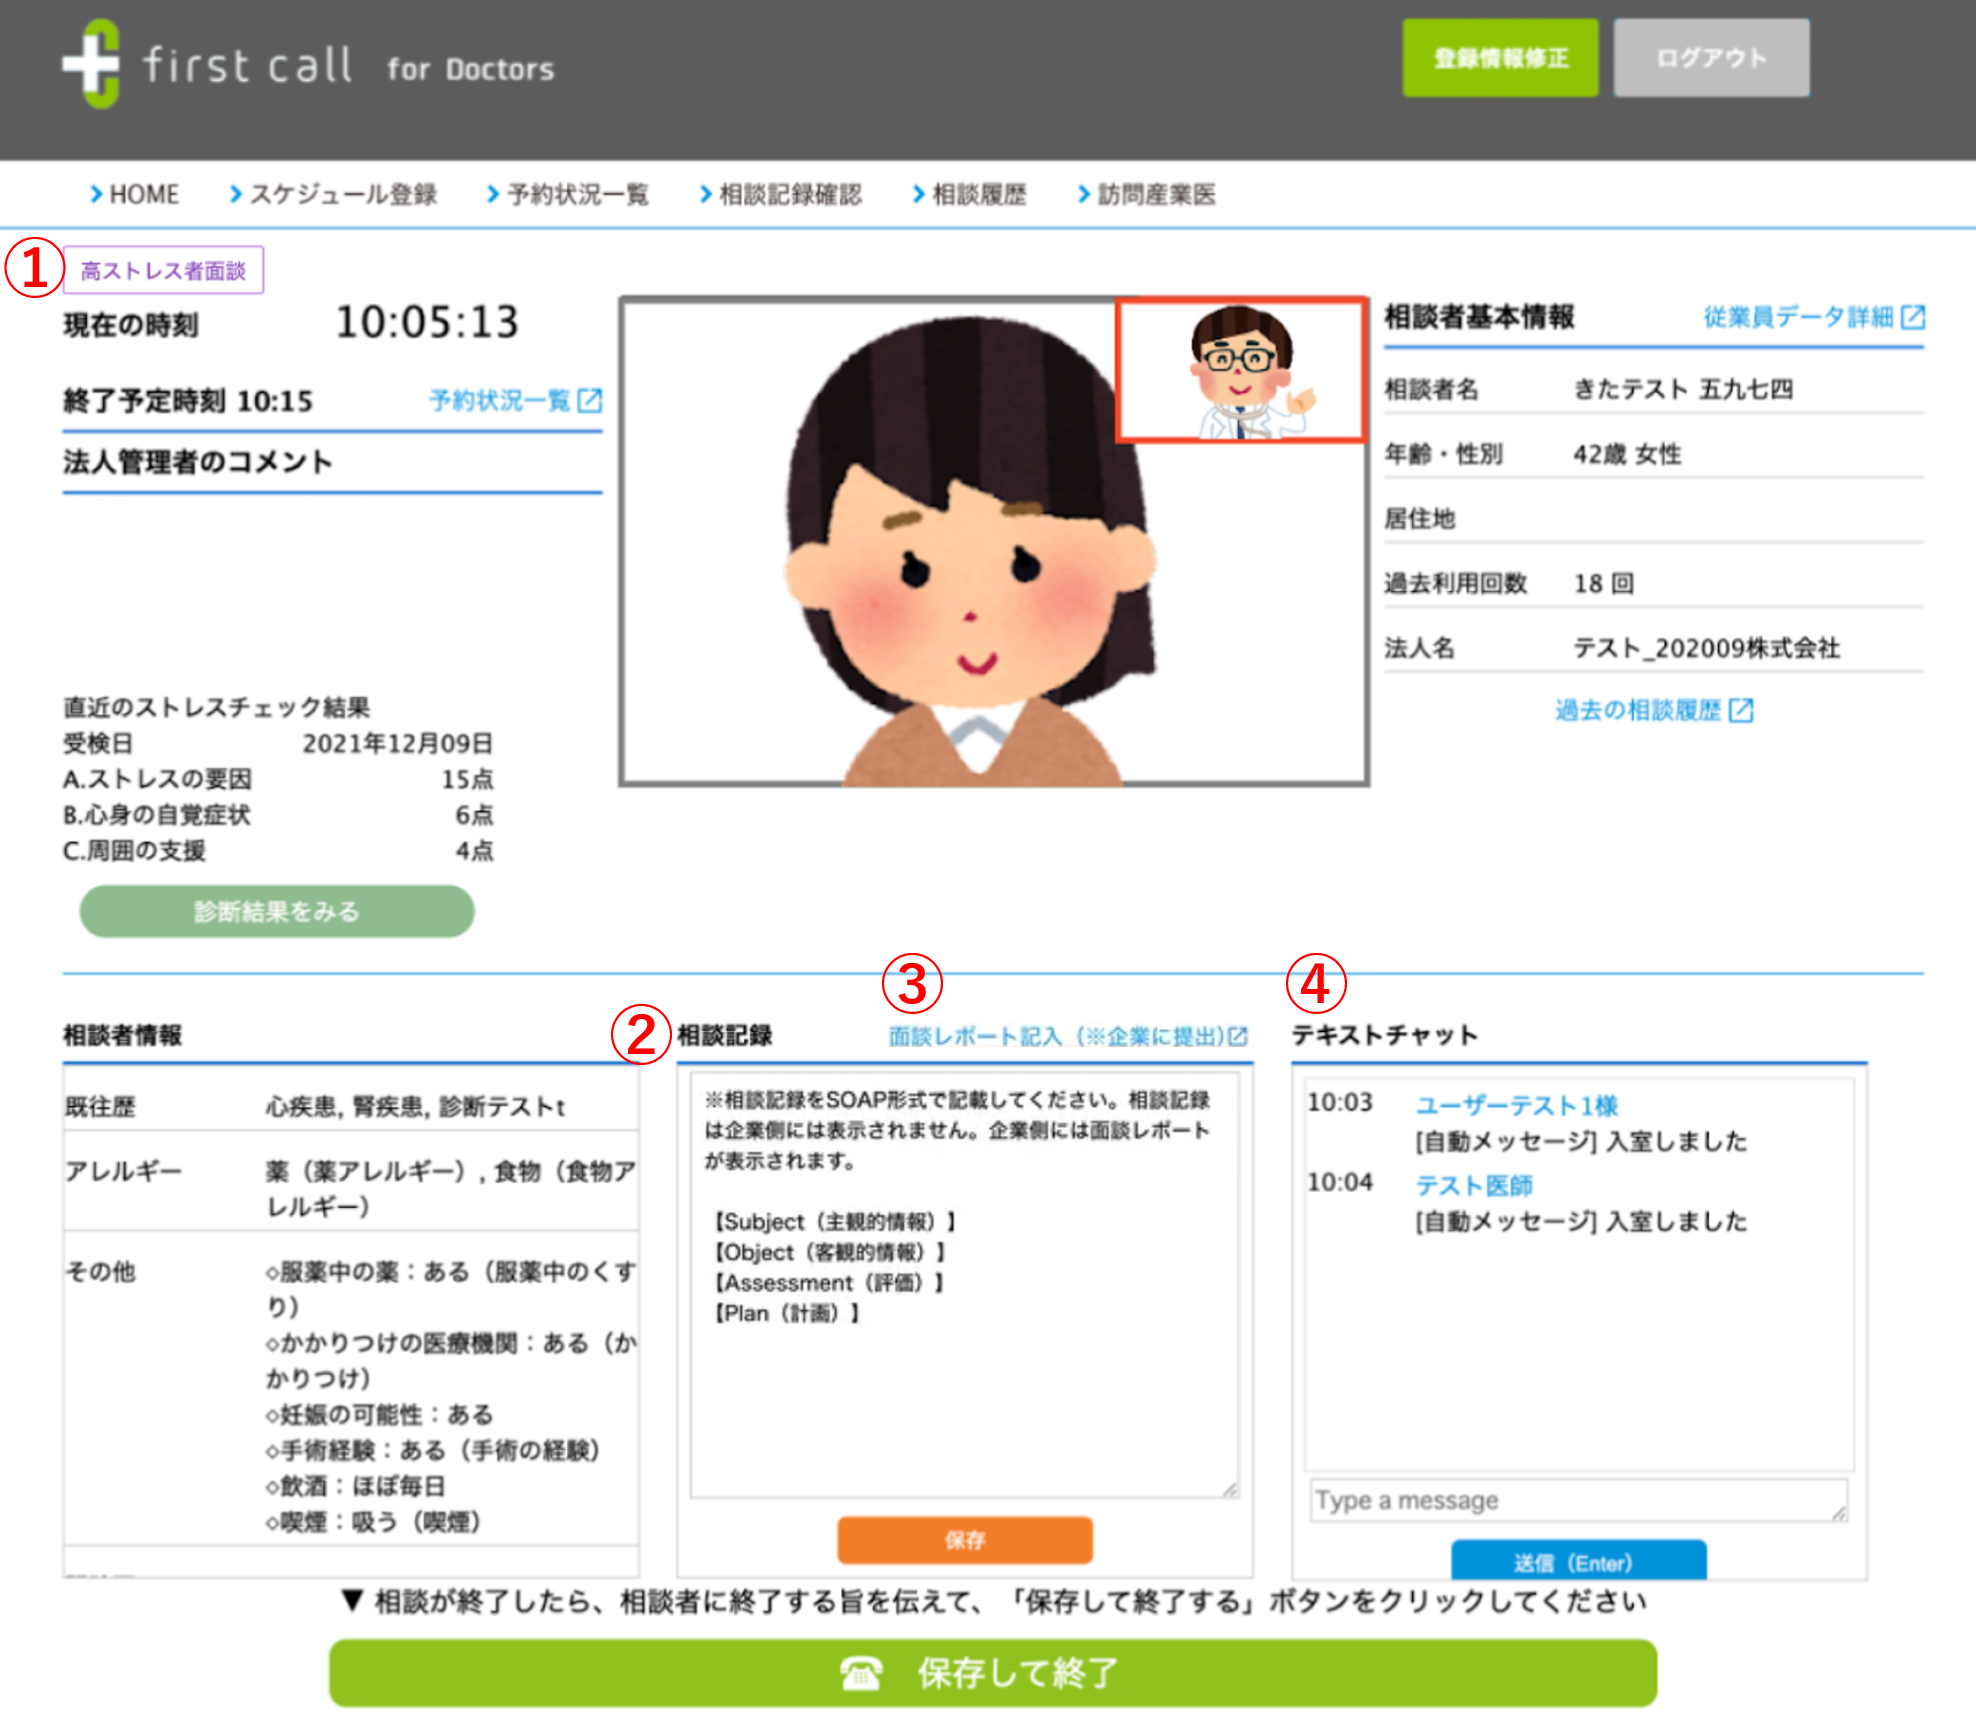Click the doctor self-view video thumbnail
Image resolution: width=1976 pixels, height=1717 pixels.
pyautogui.click(x=1240, y=370)
